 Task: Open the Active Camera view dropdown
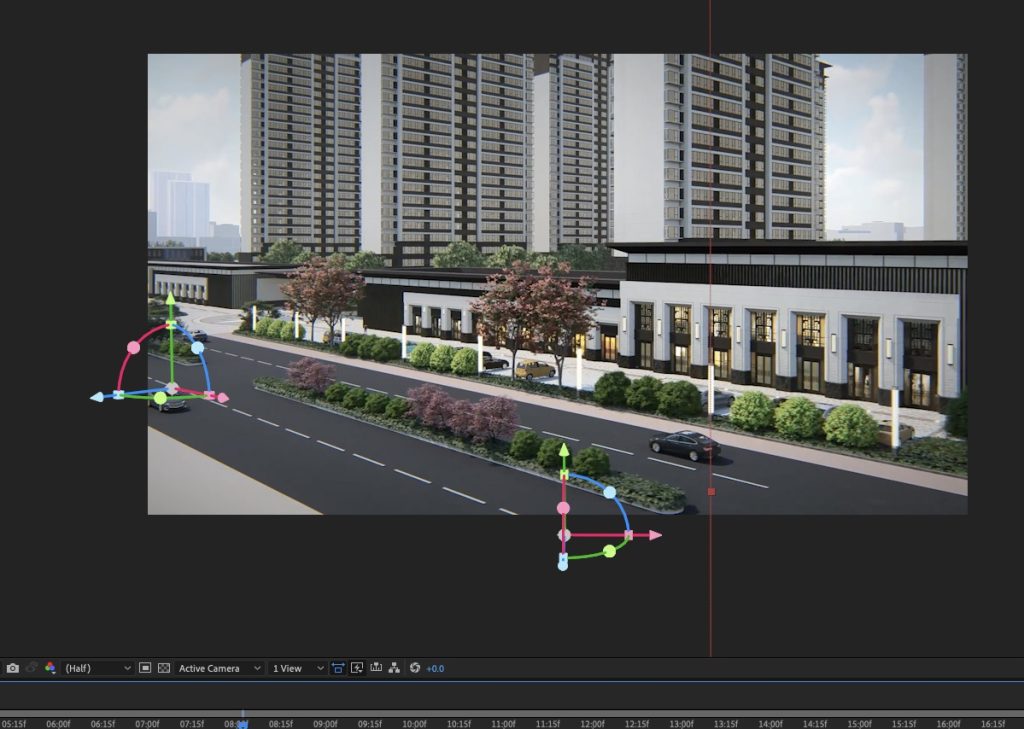(x=220, y=668)
